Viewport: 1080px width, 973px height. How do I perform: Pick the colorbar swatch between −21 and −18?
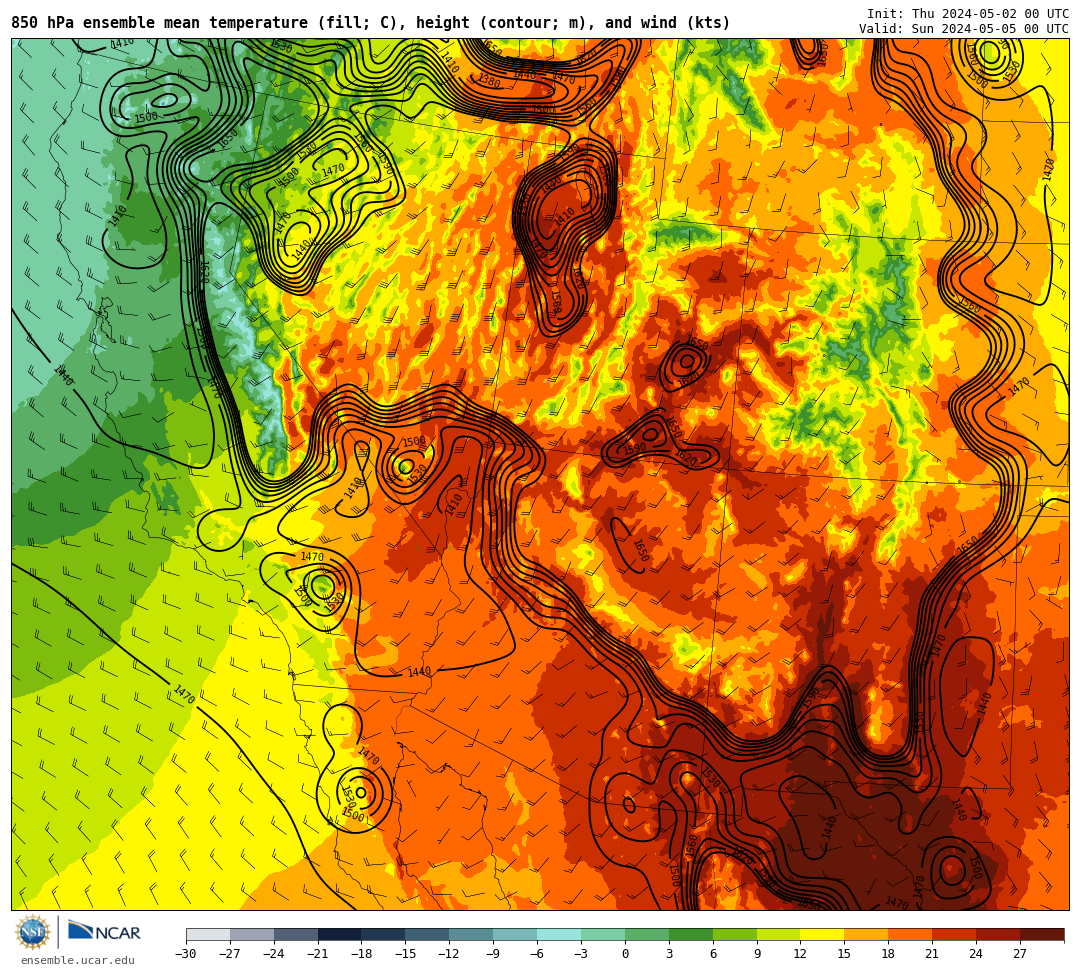pos(340,934)
